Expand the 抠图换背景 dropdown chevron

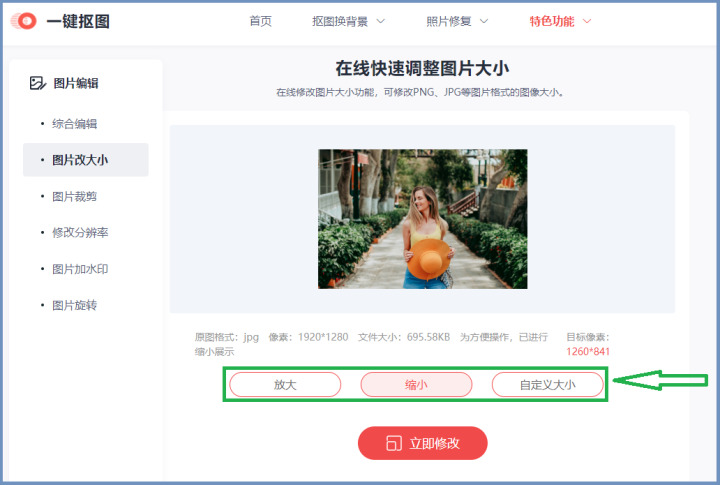[x=381, y=21]
